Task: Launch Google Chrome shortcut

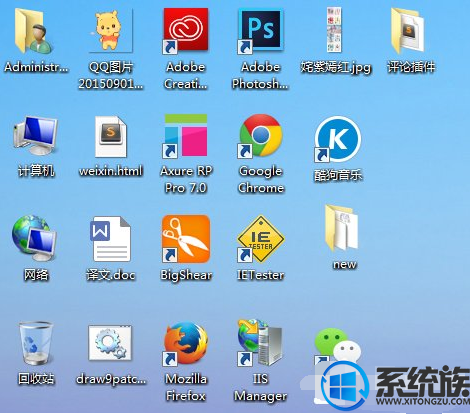Action: 260,136
